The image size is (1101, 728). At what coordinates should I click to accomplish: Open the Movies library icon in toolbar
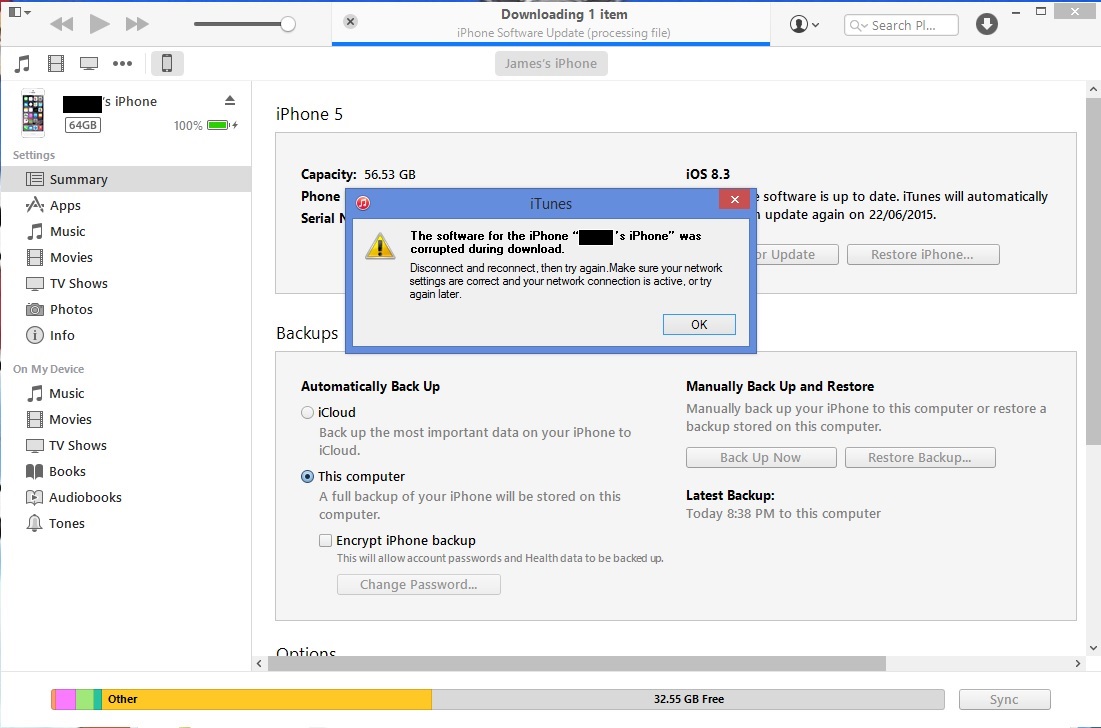coord(55,64)
